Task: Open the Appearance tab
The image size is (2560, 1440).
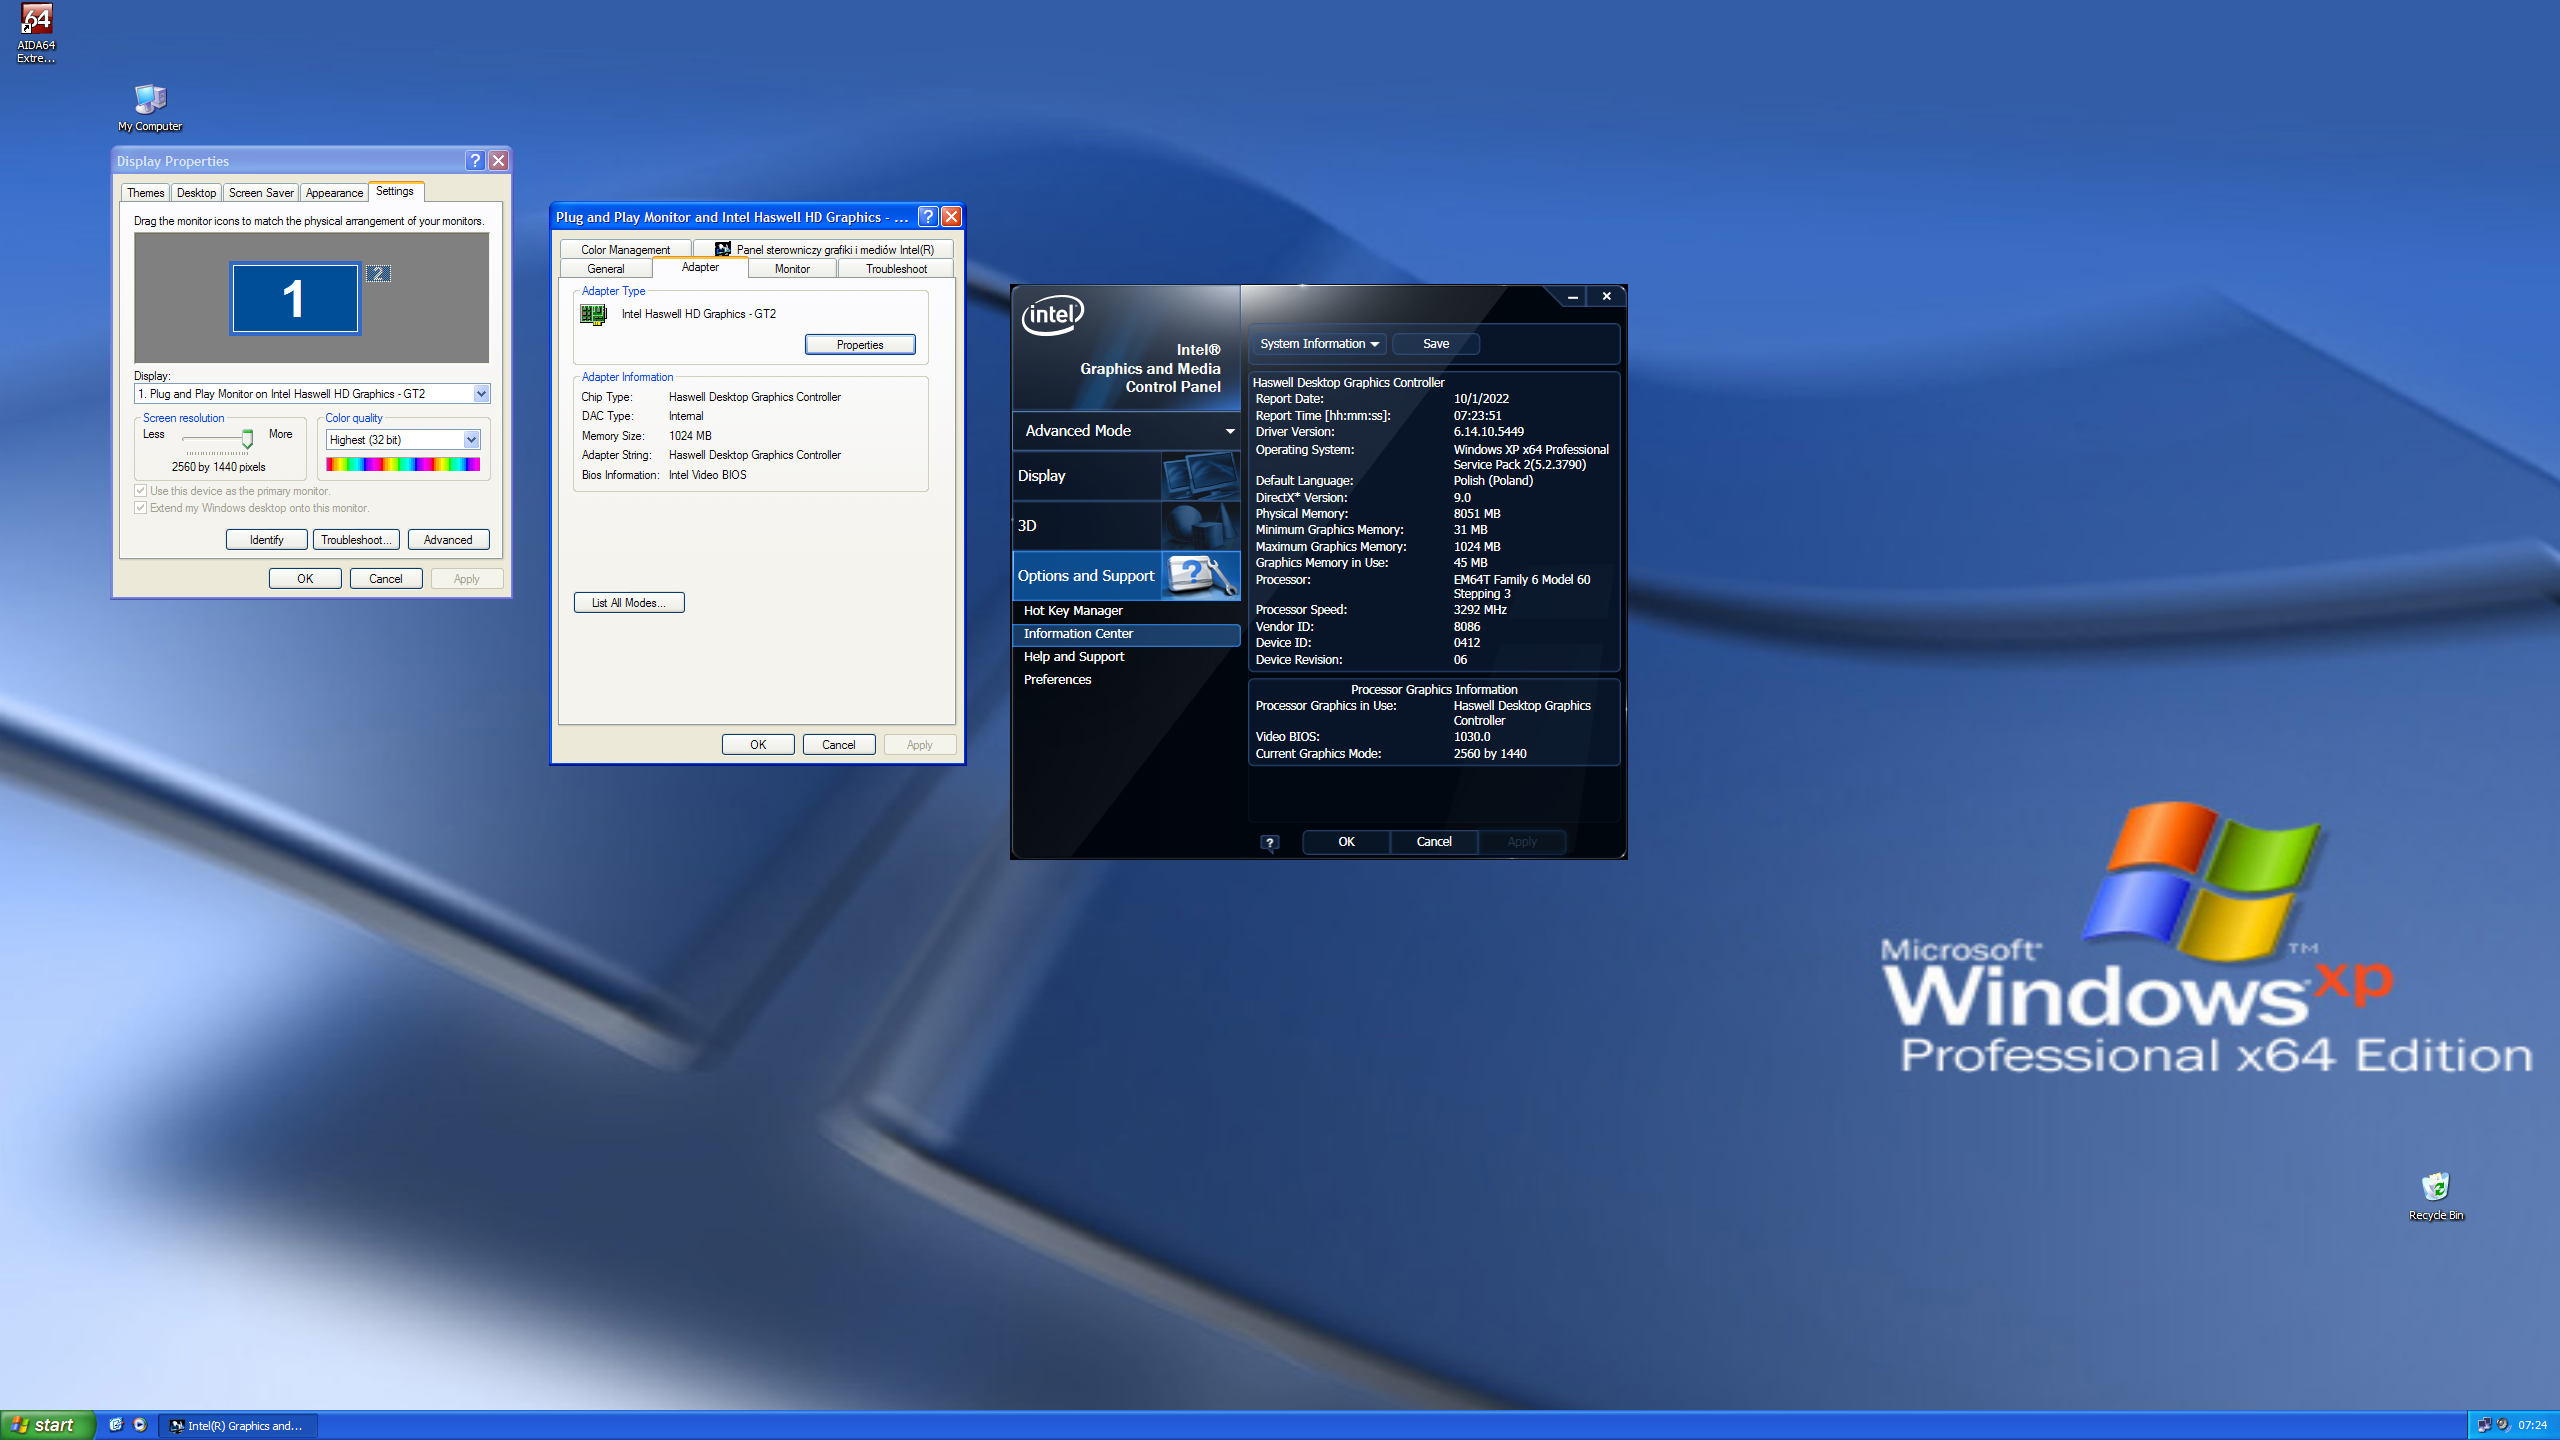Action: pyautogui.click(x=334, y=193)
